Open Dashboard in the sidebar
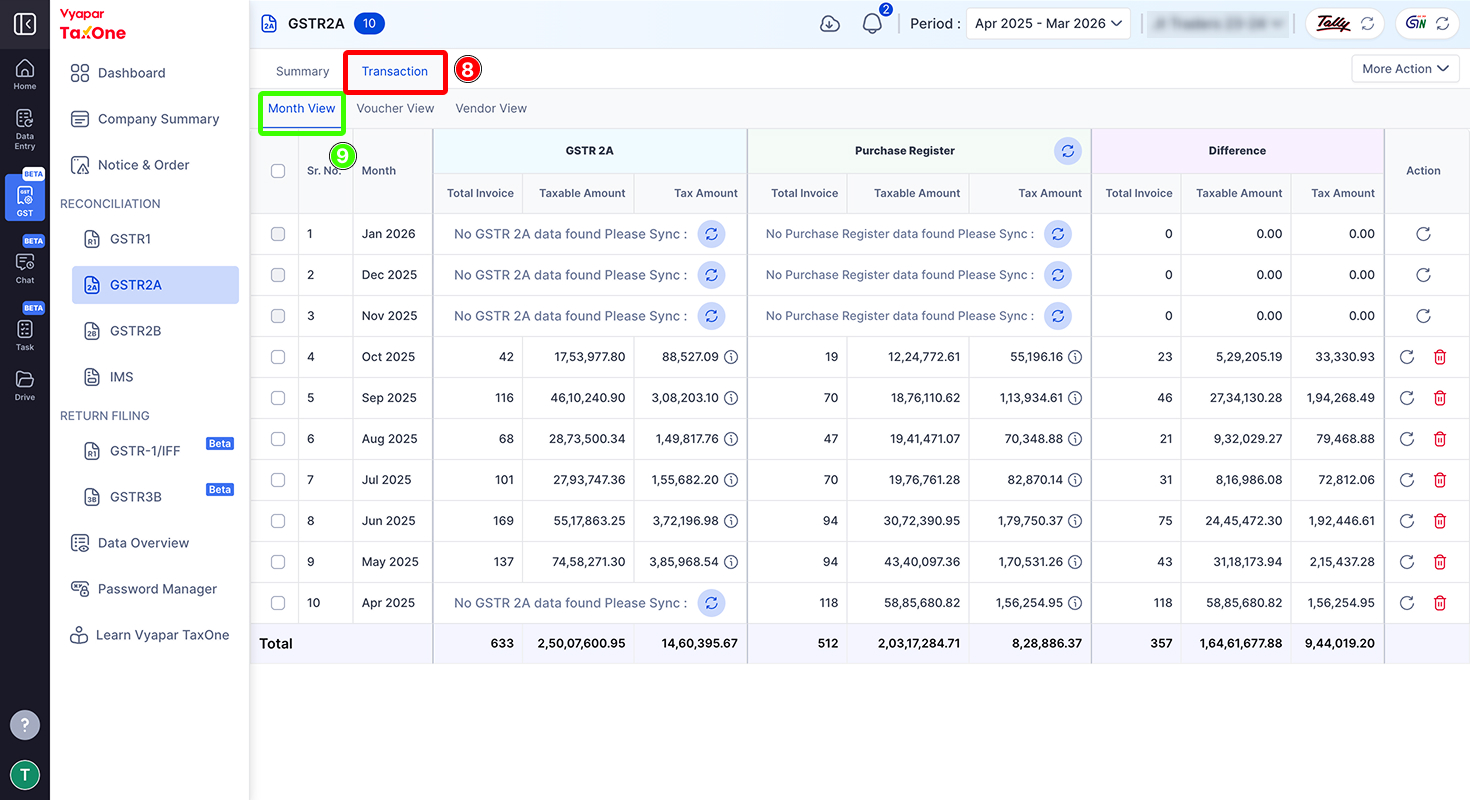The width and height of the screenshot is (1470, 800). coord(131,73)
